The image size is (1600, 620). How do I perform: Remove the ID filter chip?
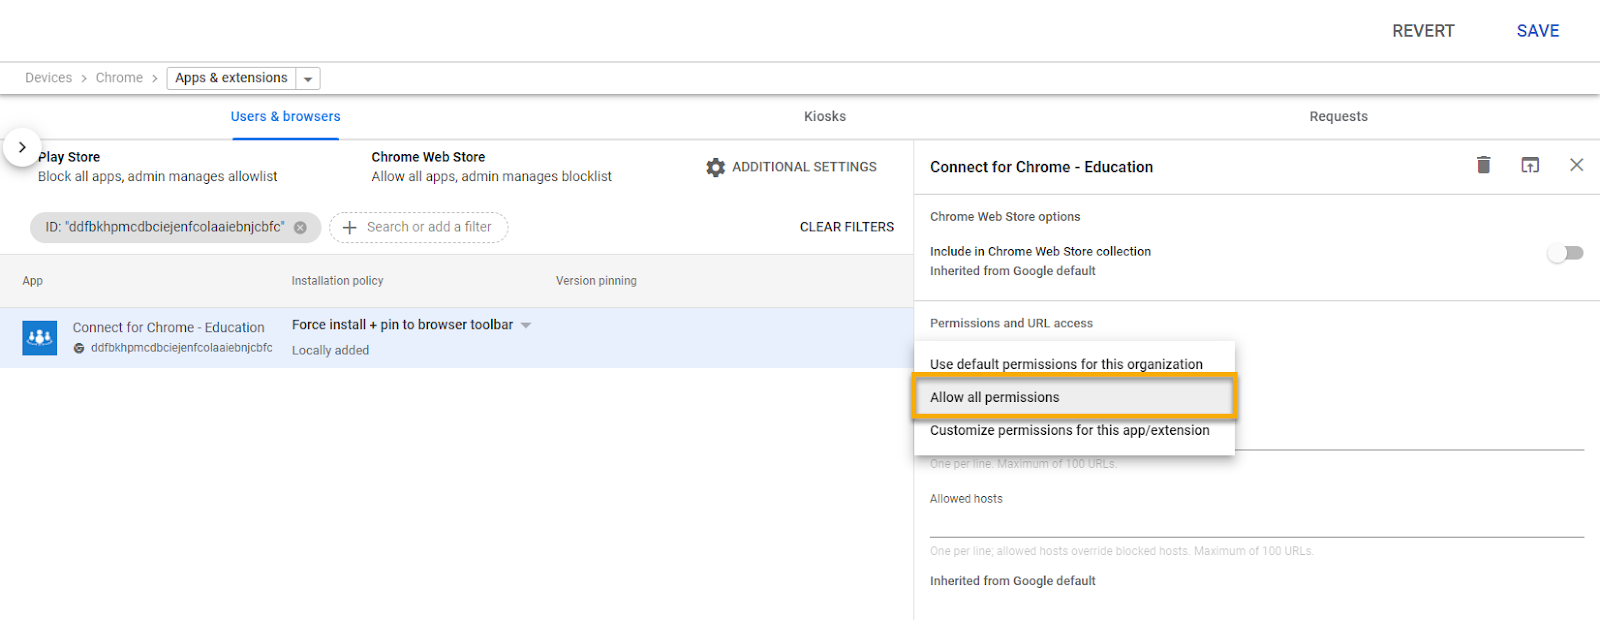click(x=300, y=227)
